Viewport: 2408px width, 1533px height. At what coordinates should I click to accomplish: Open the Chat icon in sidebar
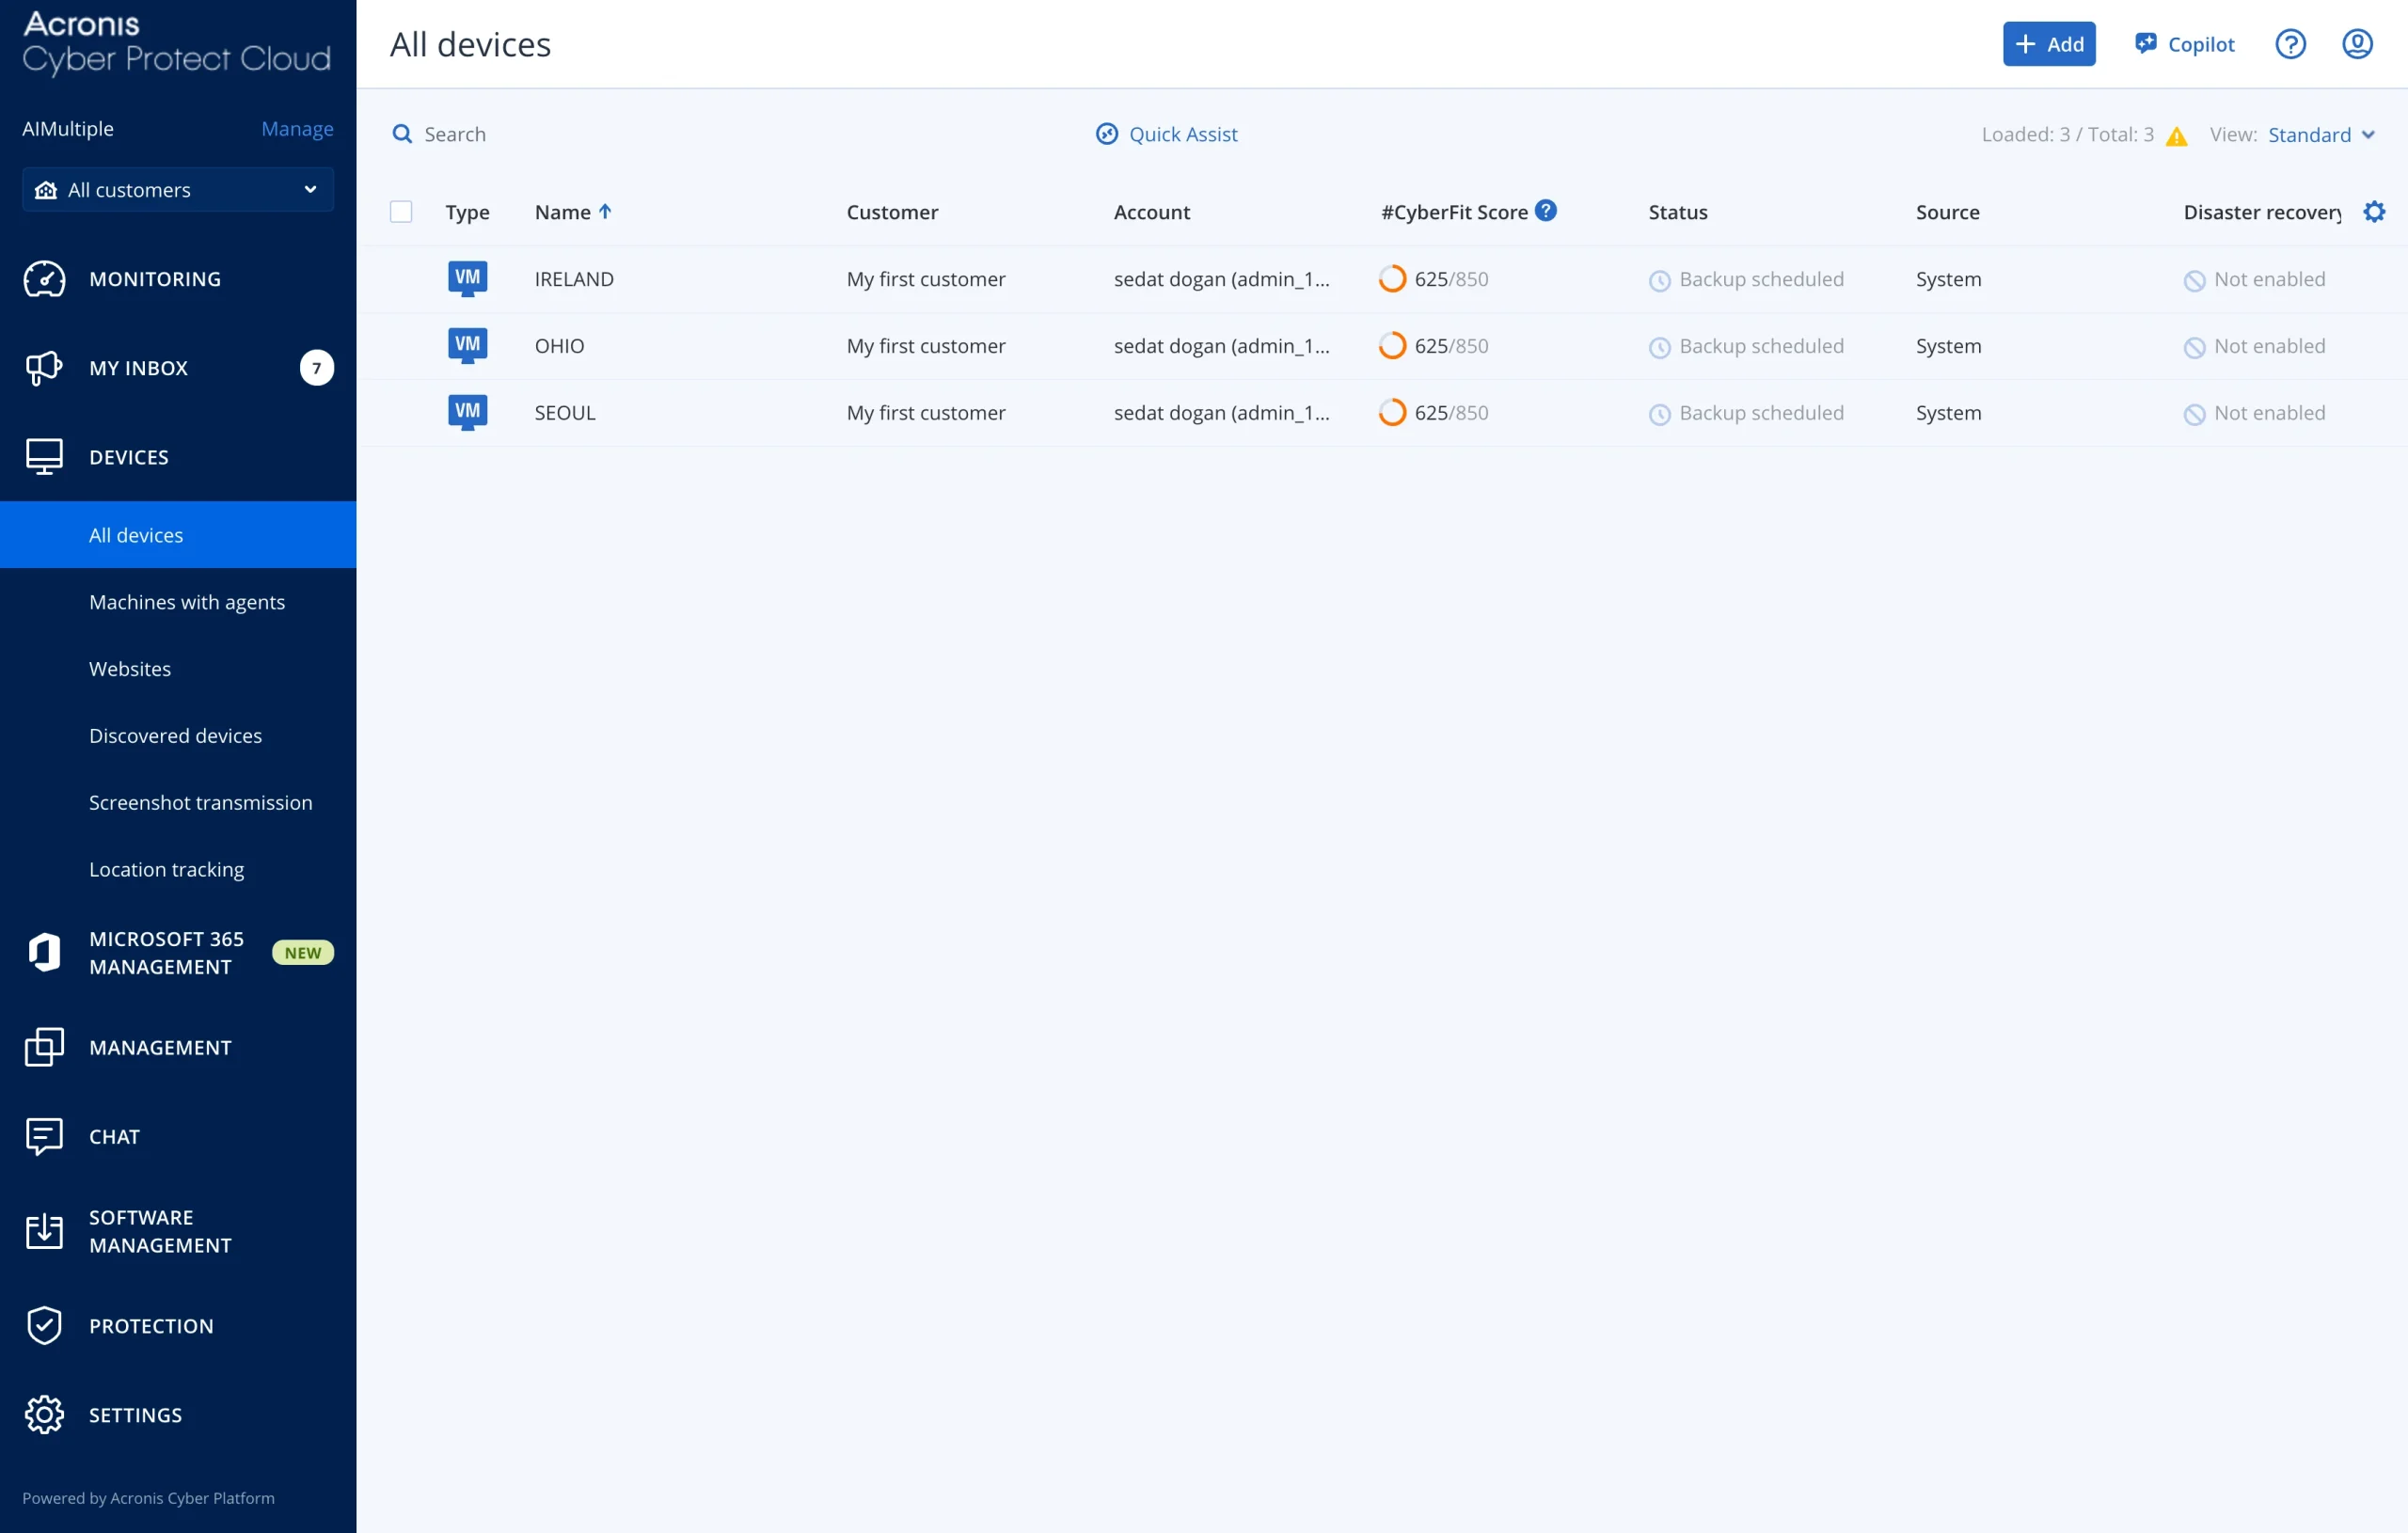[44, 1136]
